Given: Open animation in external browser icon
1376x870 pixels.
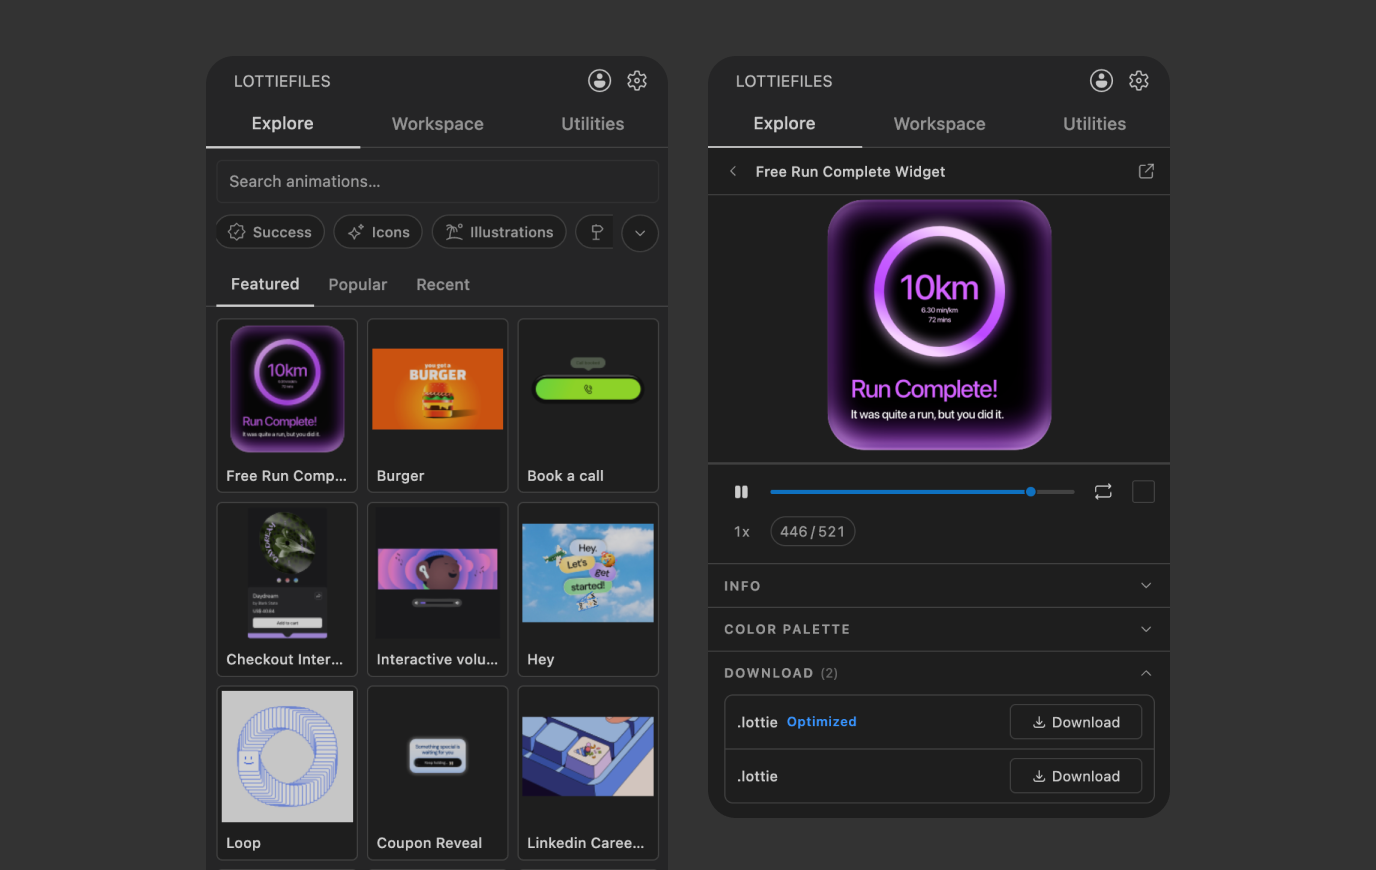Looking at the screenshot, I should [1146, 171].
